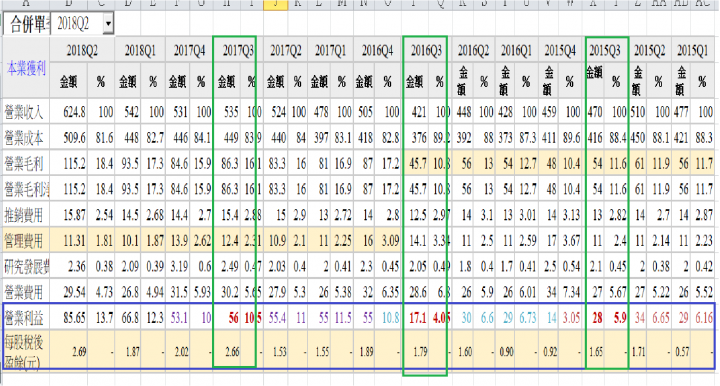Select the 合併單季 label cell
720x386 pixels.
click(27, 24)
